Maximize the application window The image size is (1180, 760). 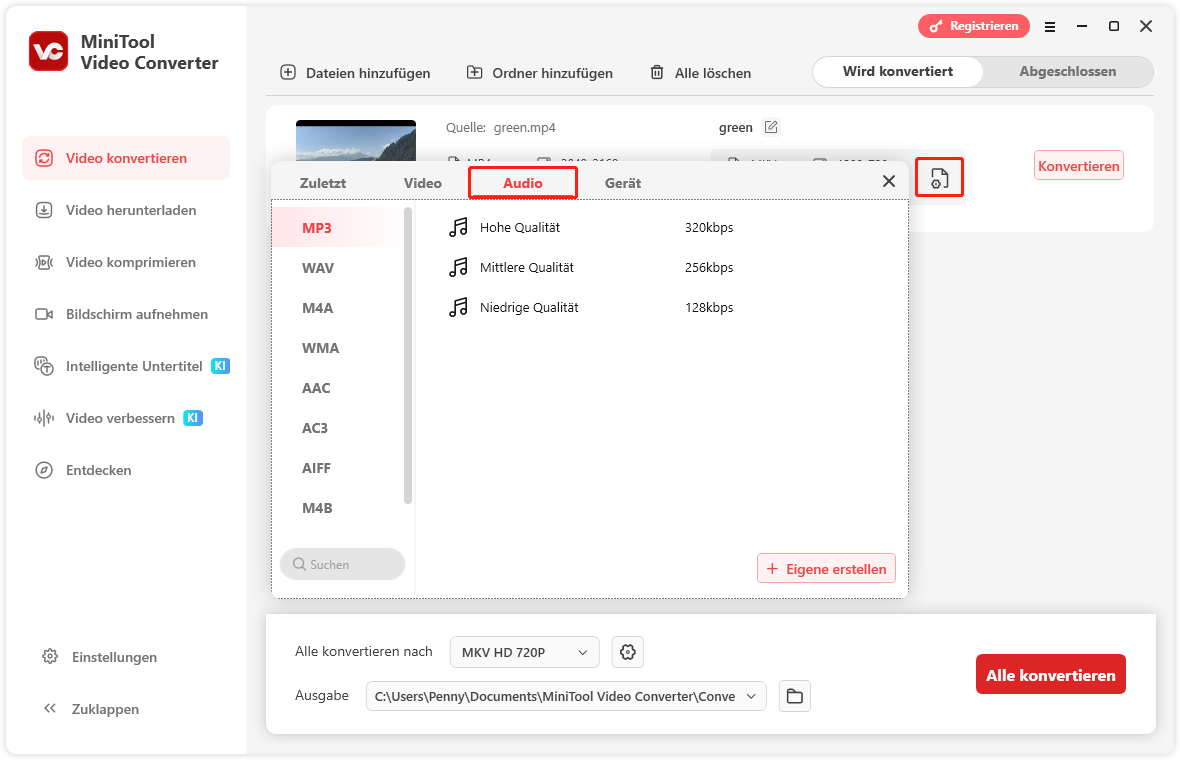[1114, 26]
